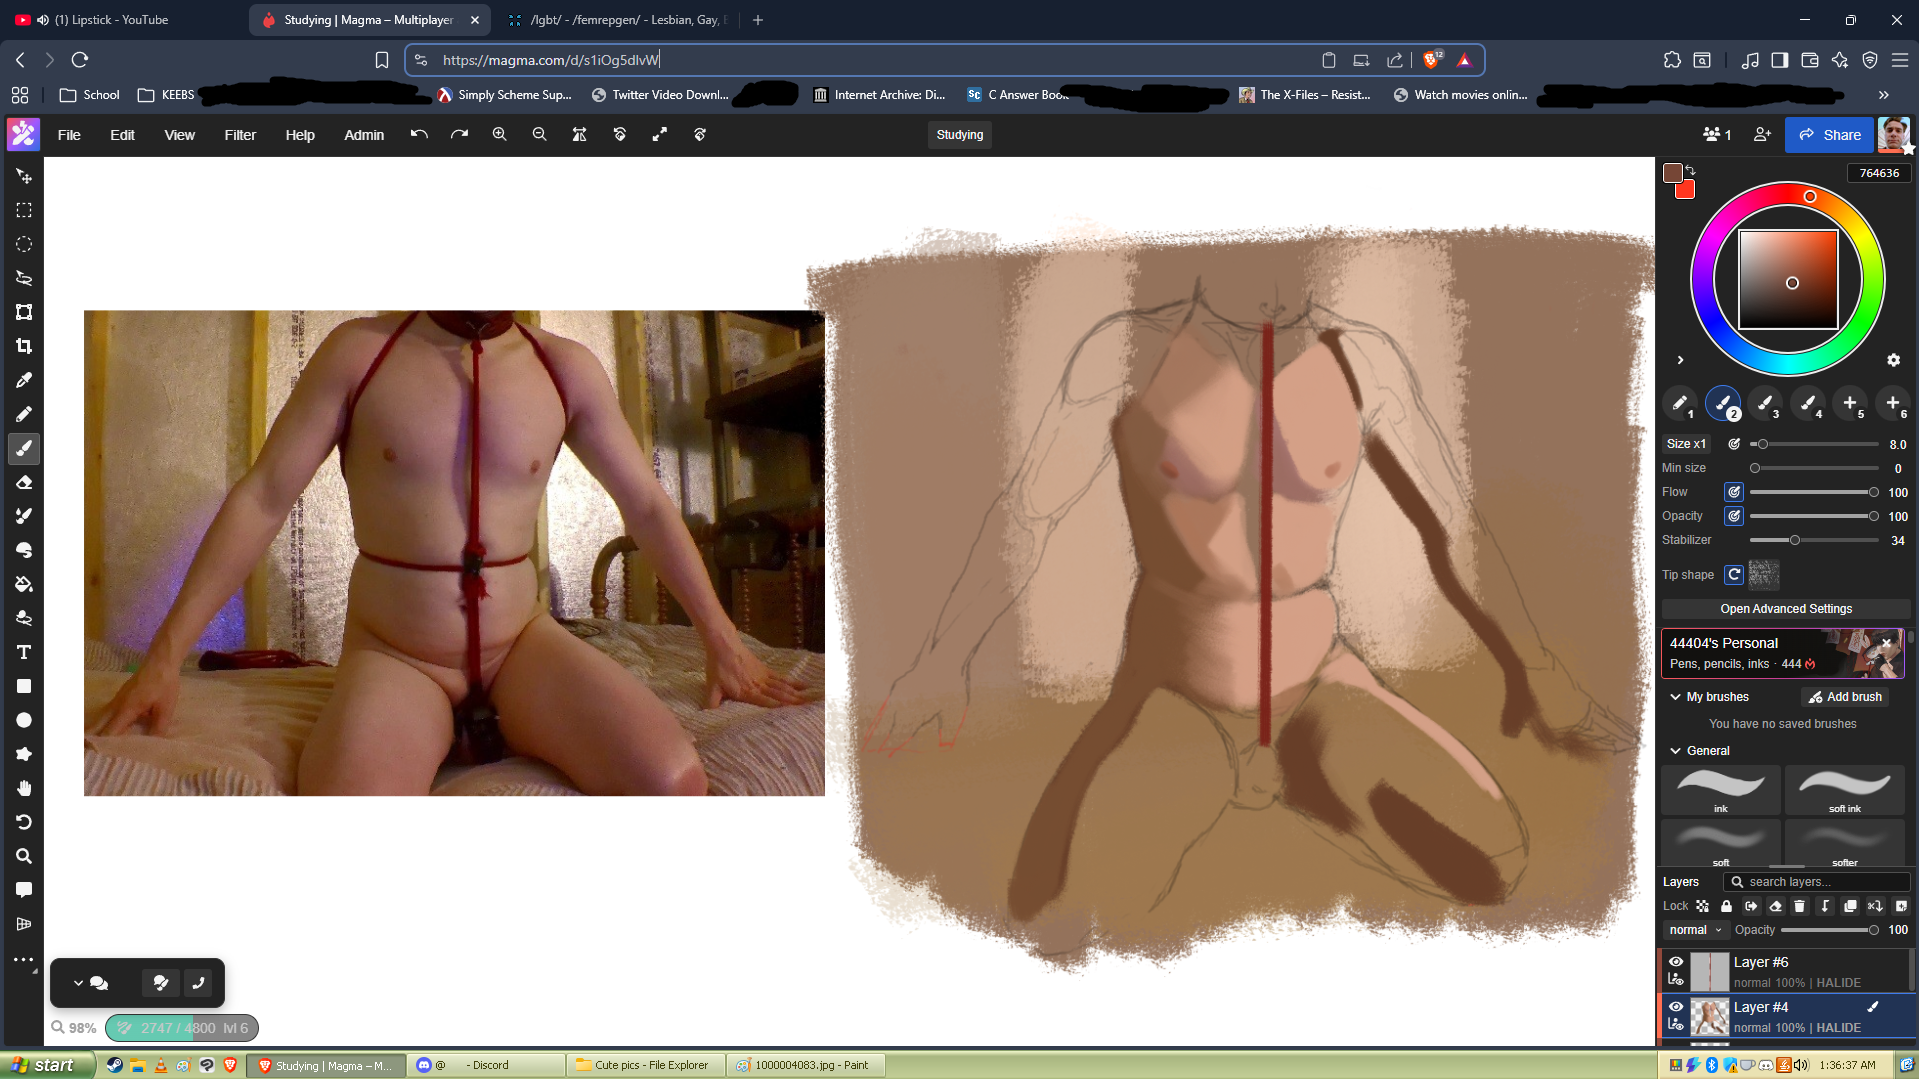Image resolution: width=1919 pixels, height=1079 pixels.
Task: Collapse the My brushes section
Action: coord(1675,697)
